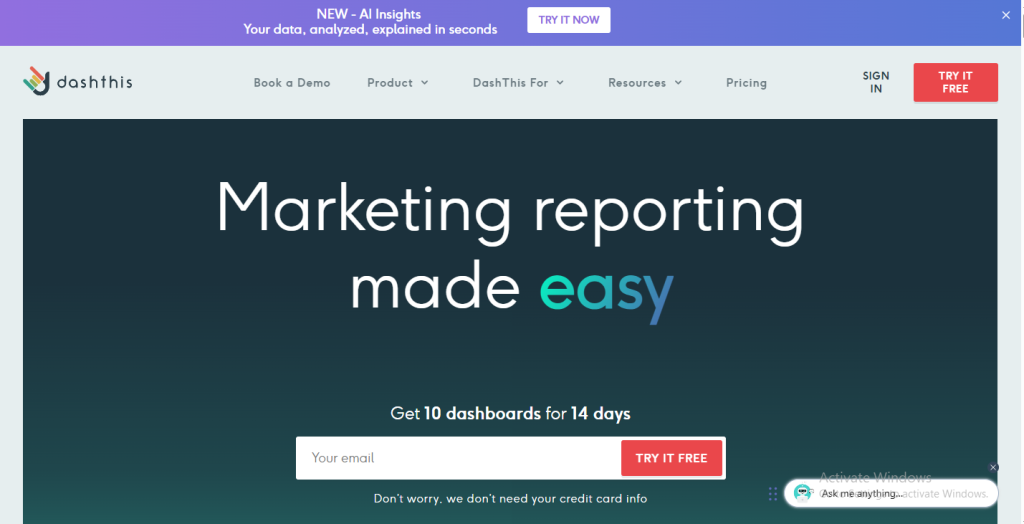This screenshot has height=524, width=1024.
Task: Click the DashThis For menu label
Action: 510,83
